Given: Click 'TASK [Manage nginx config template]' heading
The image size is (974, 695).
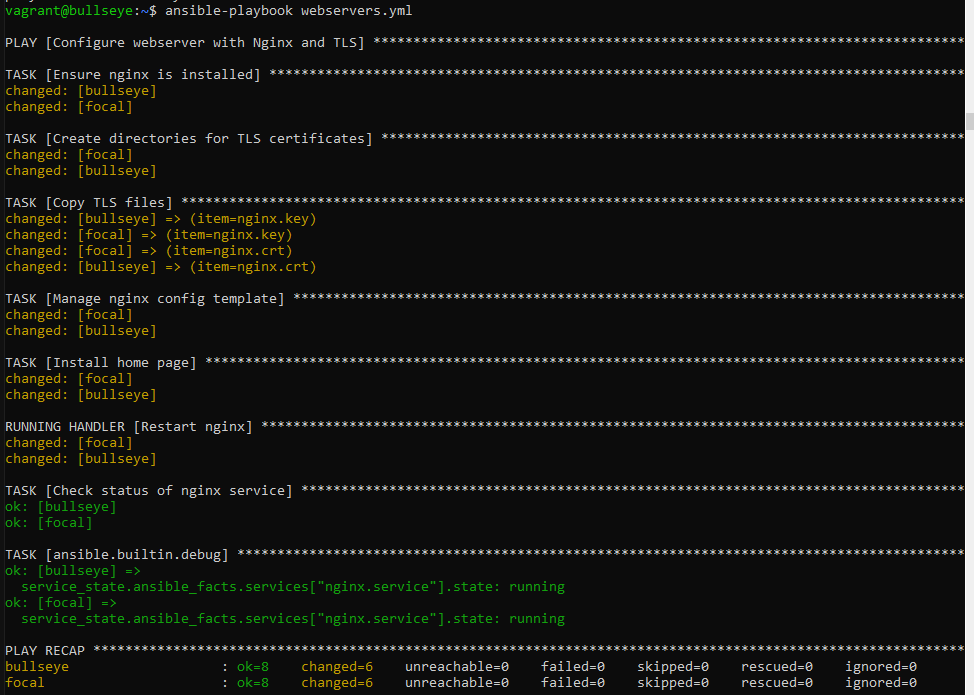Looking at the screenshot, I should pos(145,299).
